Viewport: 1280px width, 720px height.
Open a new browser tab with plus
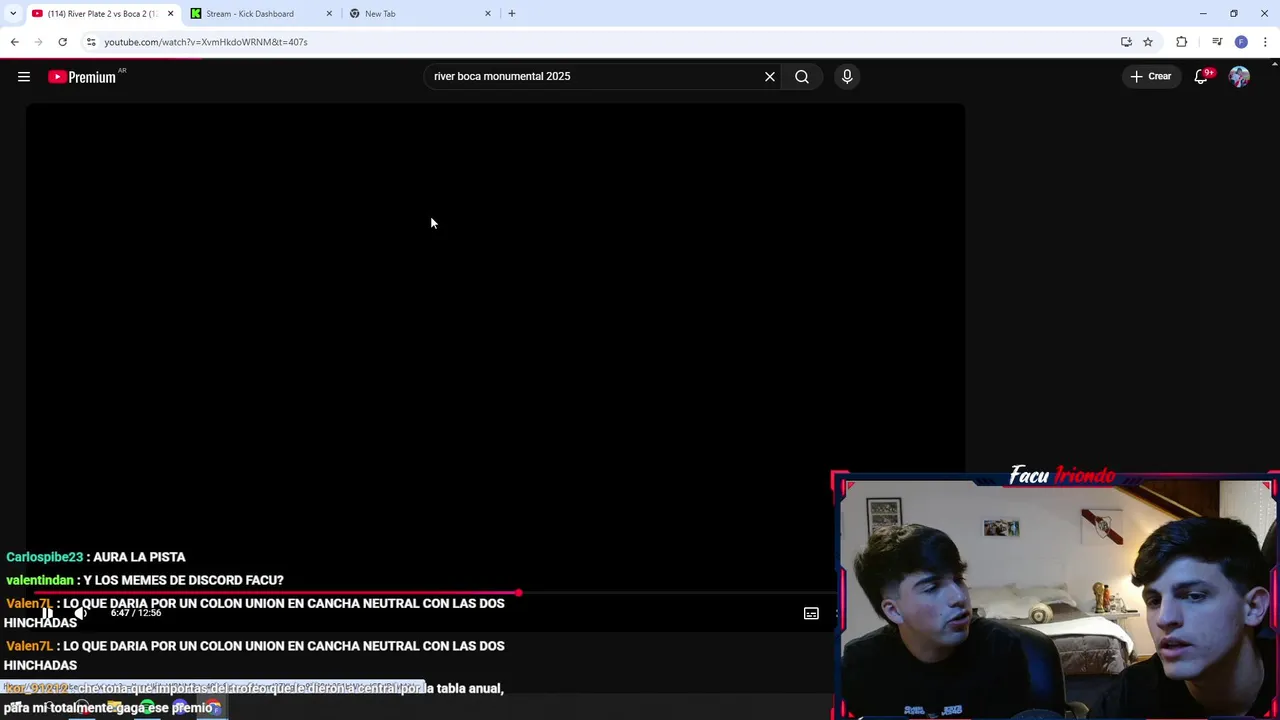512,14
